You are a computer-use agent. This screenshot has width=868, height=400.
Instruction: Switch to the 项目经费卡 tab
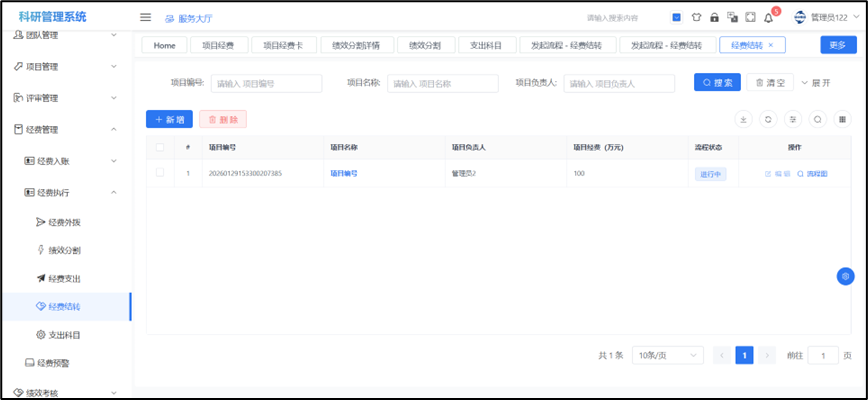click(282, 45)
